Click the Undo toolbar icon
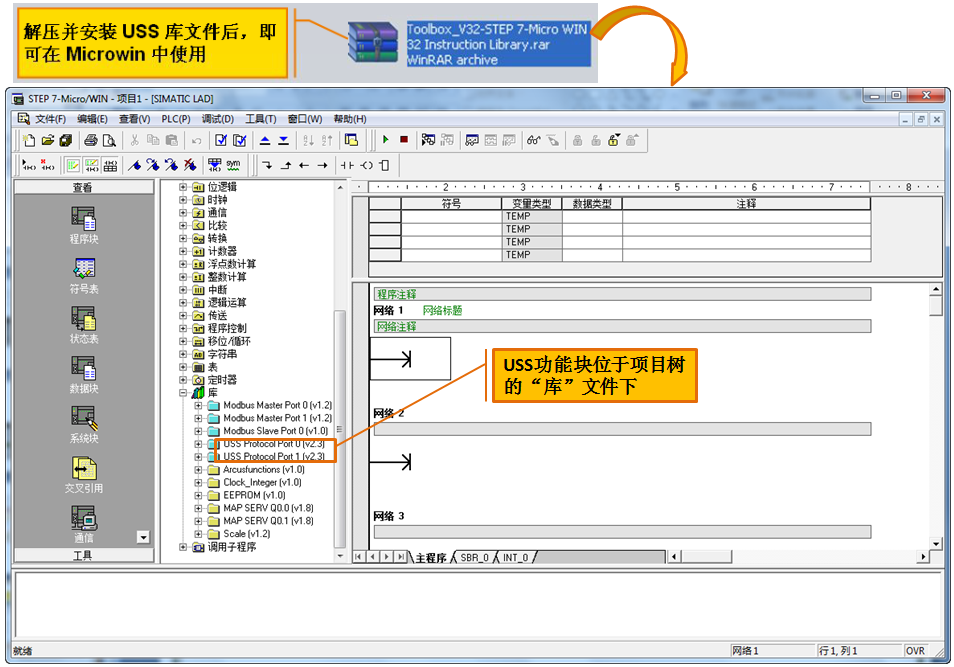This screenshot has width=954, height=667. click(x=197, y=141)
